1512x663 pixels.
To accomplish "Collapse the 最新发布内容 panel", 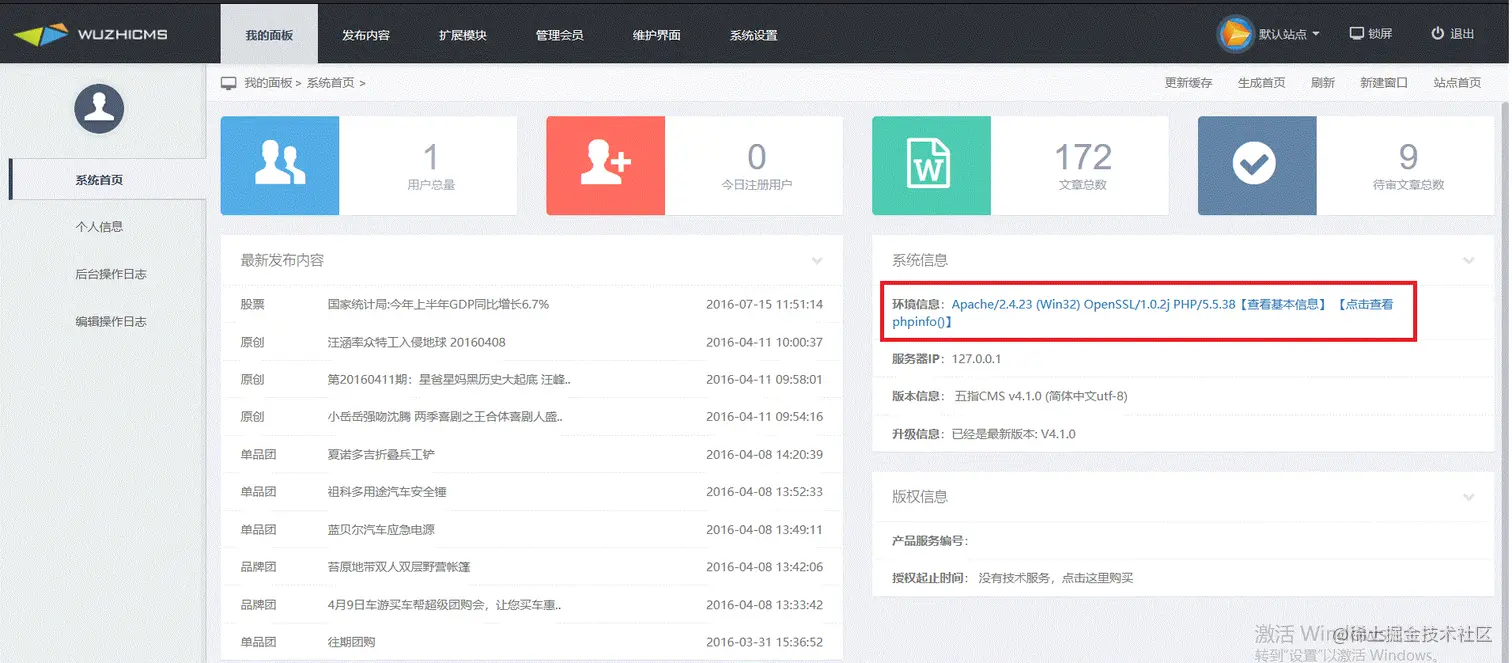I will click(x=817, y=261).
